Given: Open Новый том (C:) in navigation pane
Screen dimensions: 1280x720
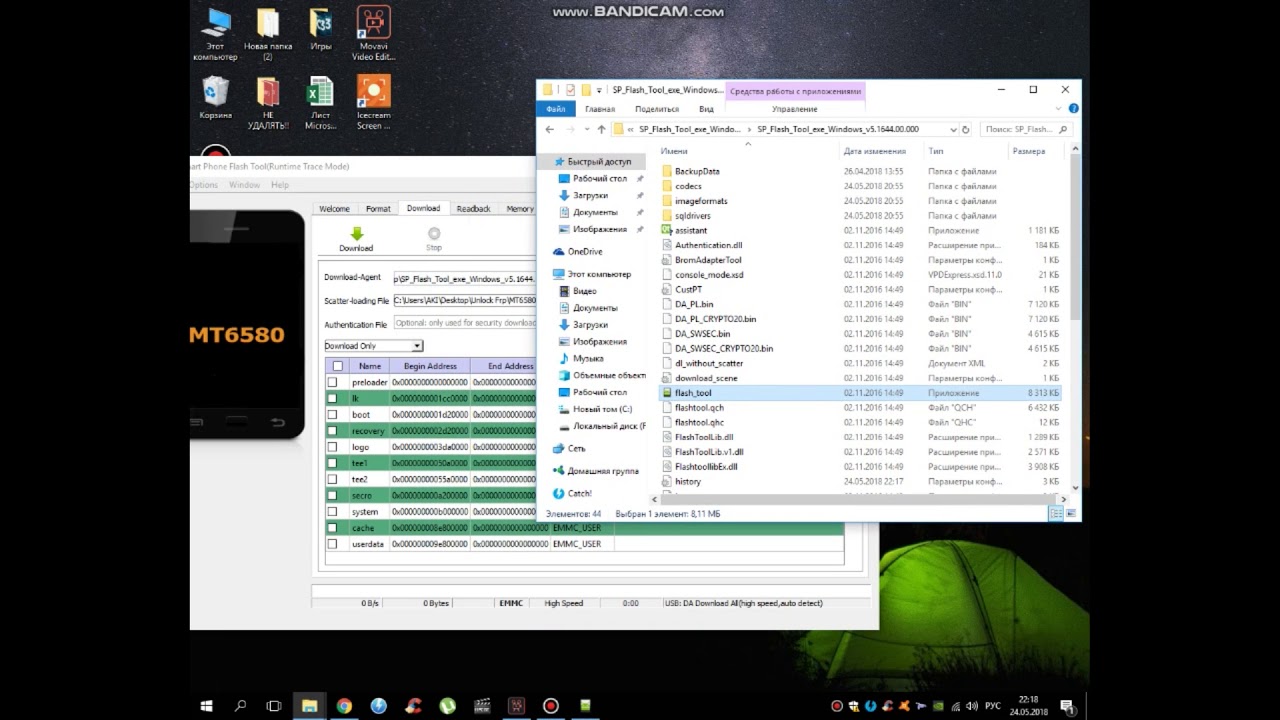Looking at the screenshot, I should click(603, 409).
